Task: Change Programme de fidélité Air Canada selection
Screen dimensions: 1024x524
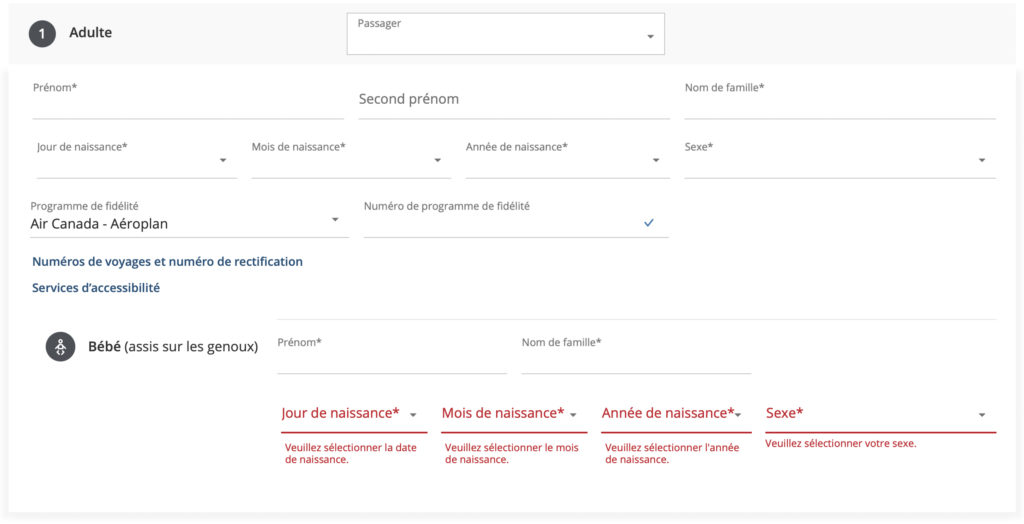Action: point(189,221)
